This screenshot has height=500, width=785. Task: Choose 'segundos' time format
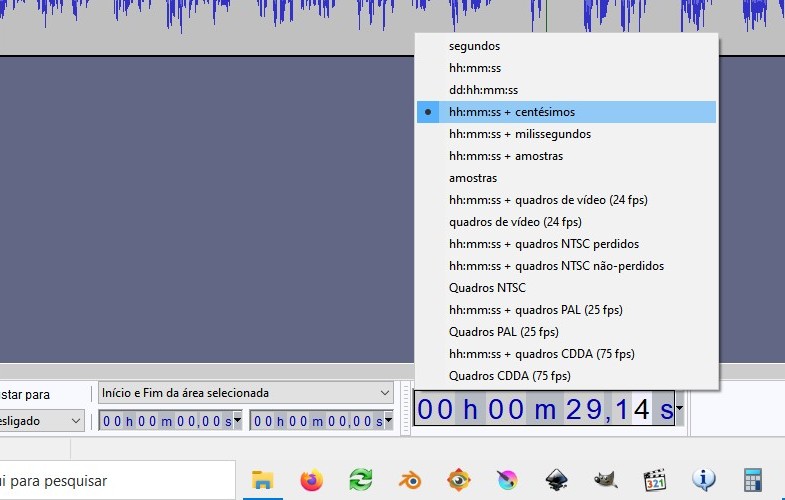click(474, 46)
